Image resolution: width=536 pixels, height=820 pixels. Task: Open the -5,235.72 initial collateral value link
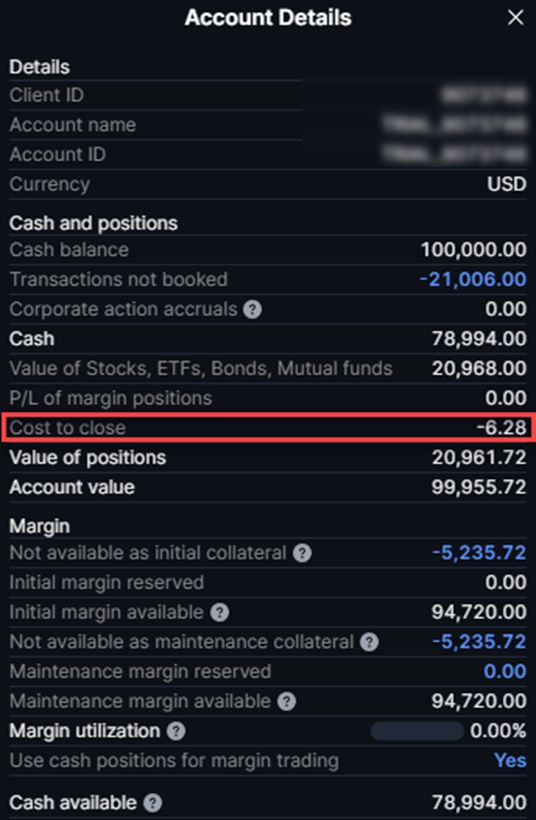tap(479, 553)
